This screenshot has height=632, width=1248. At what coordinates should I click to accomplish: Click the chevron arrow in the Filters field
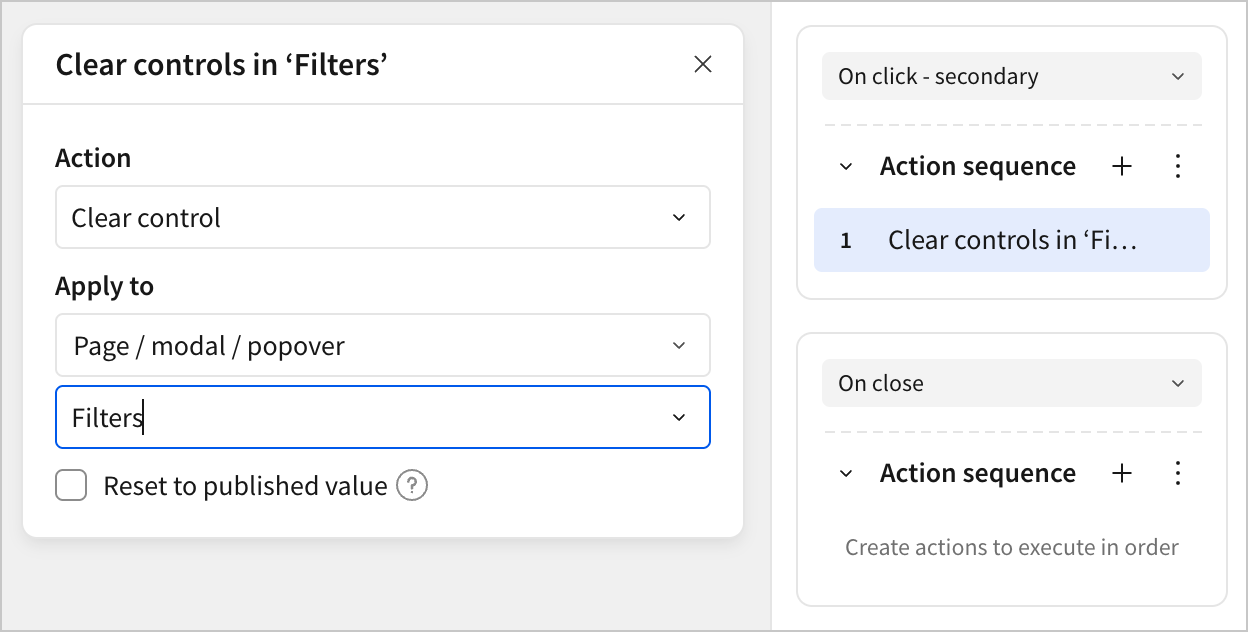click(x=679, y=417)
